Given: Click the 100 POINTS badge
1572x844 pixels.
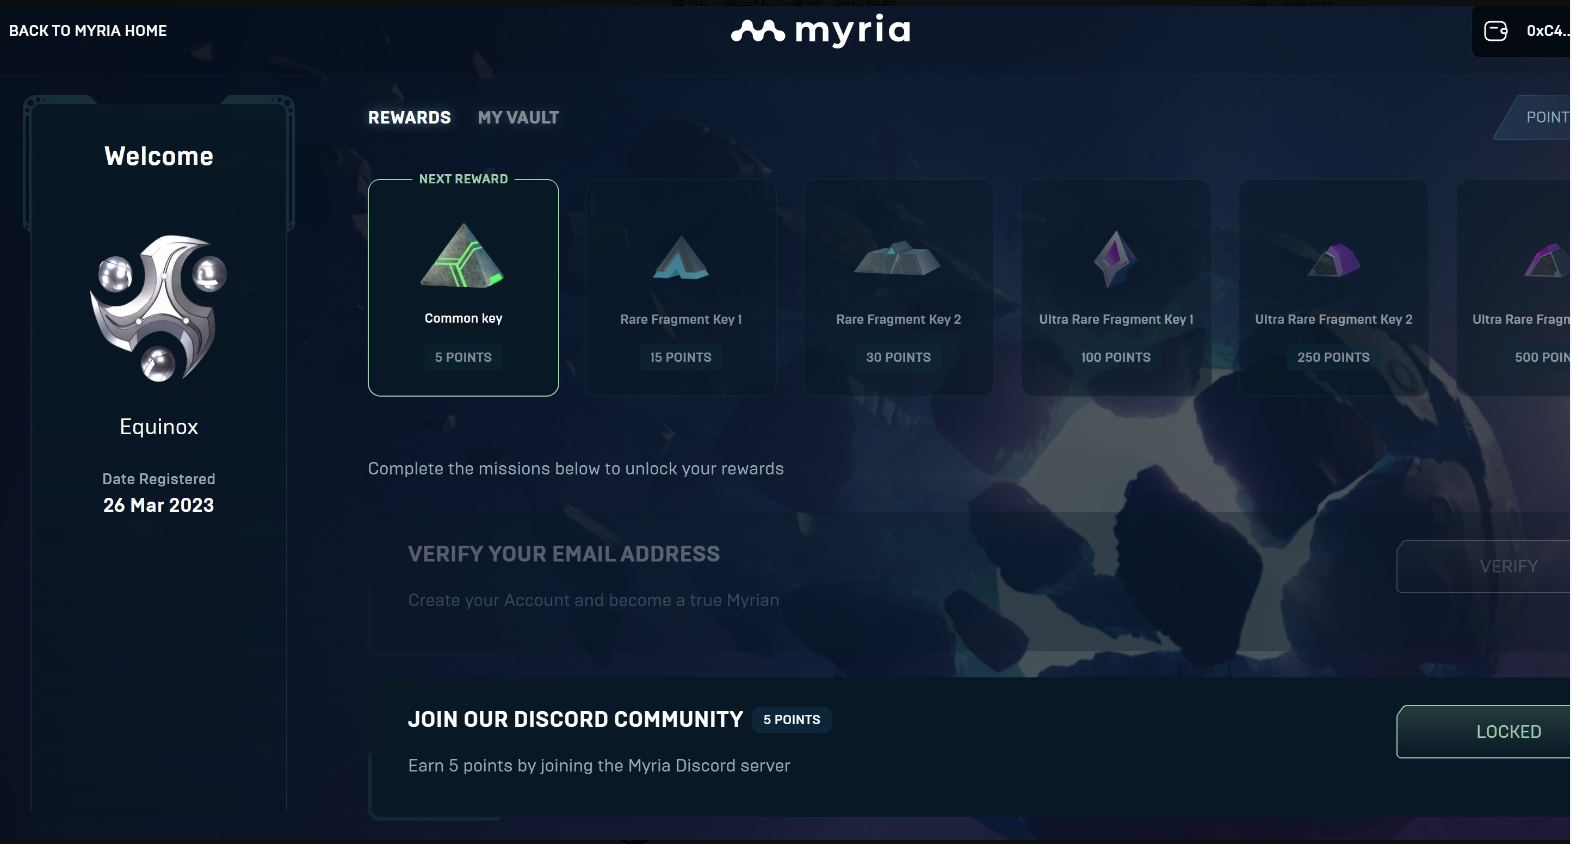Looking at the screenshot, I should (1116, 357).
